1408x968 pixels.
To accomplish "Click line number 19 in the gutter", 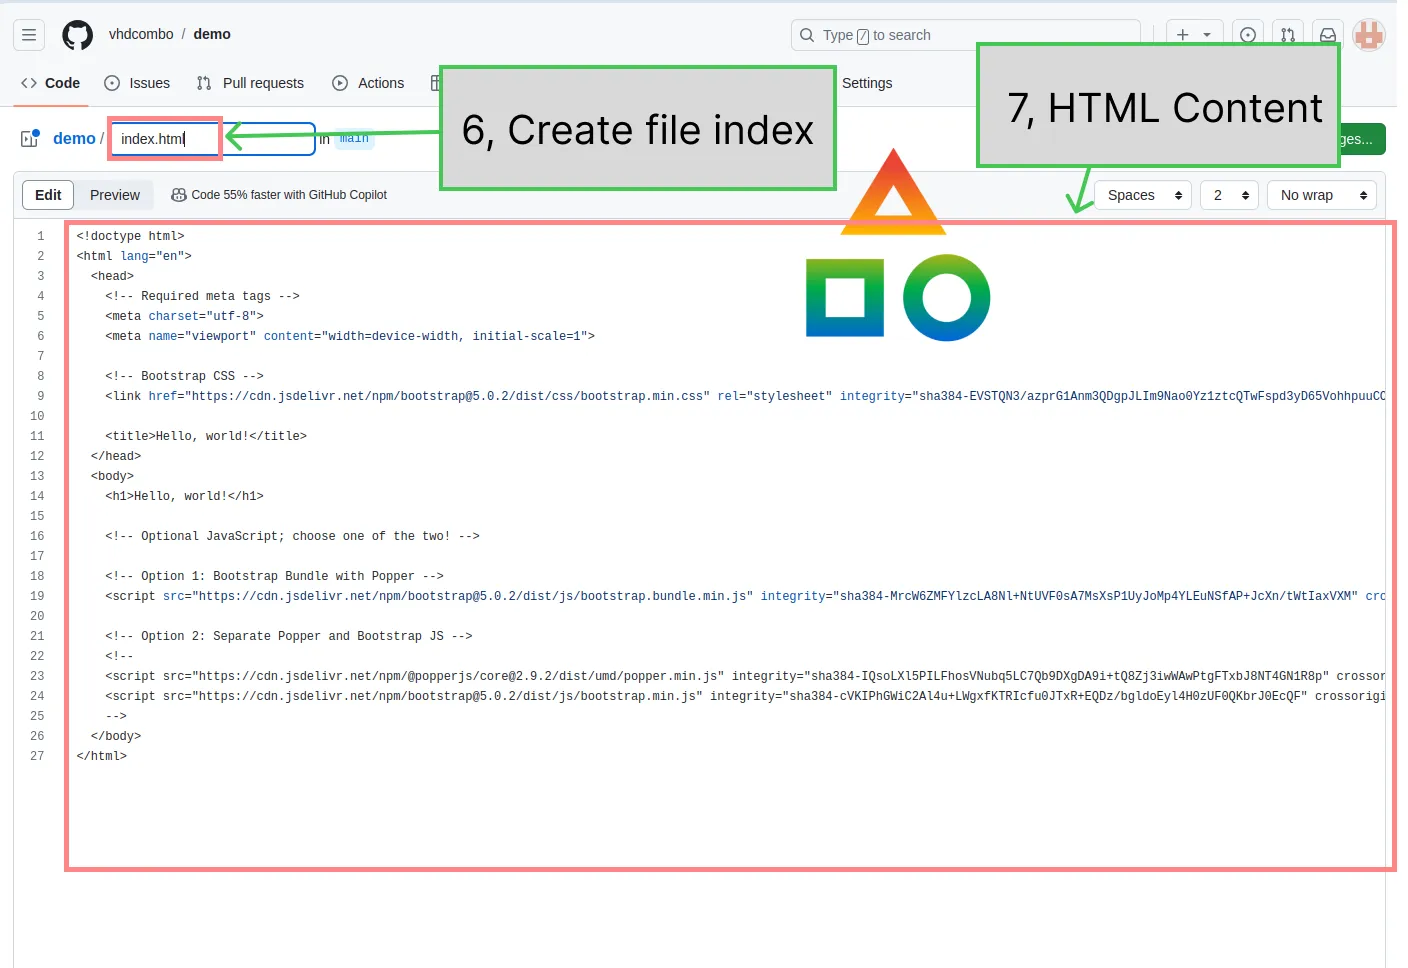I will pos(37,596).
